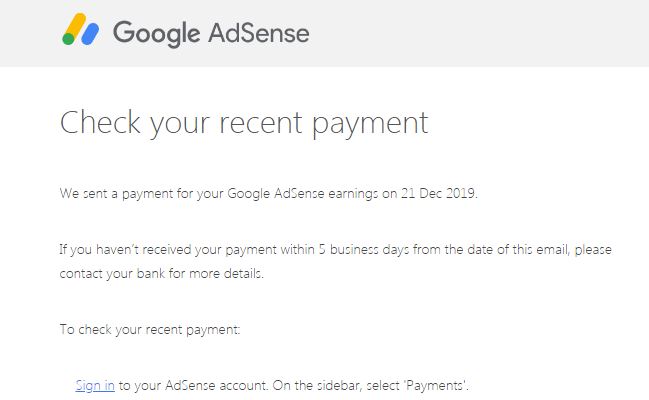Screen dimensions: 649x400
Task: Click 'To check your recent payment:' text
Action: tap(150, 330)
